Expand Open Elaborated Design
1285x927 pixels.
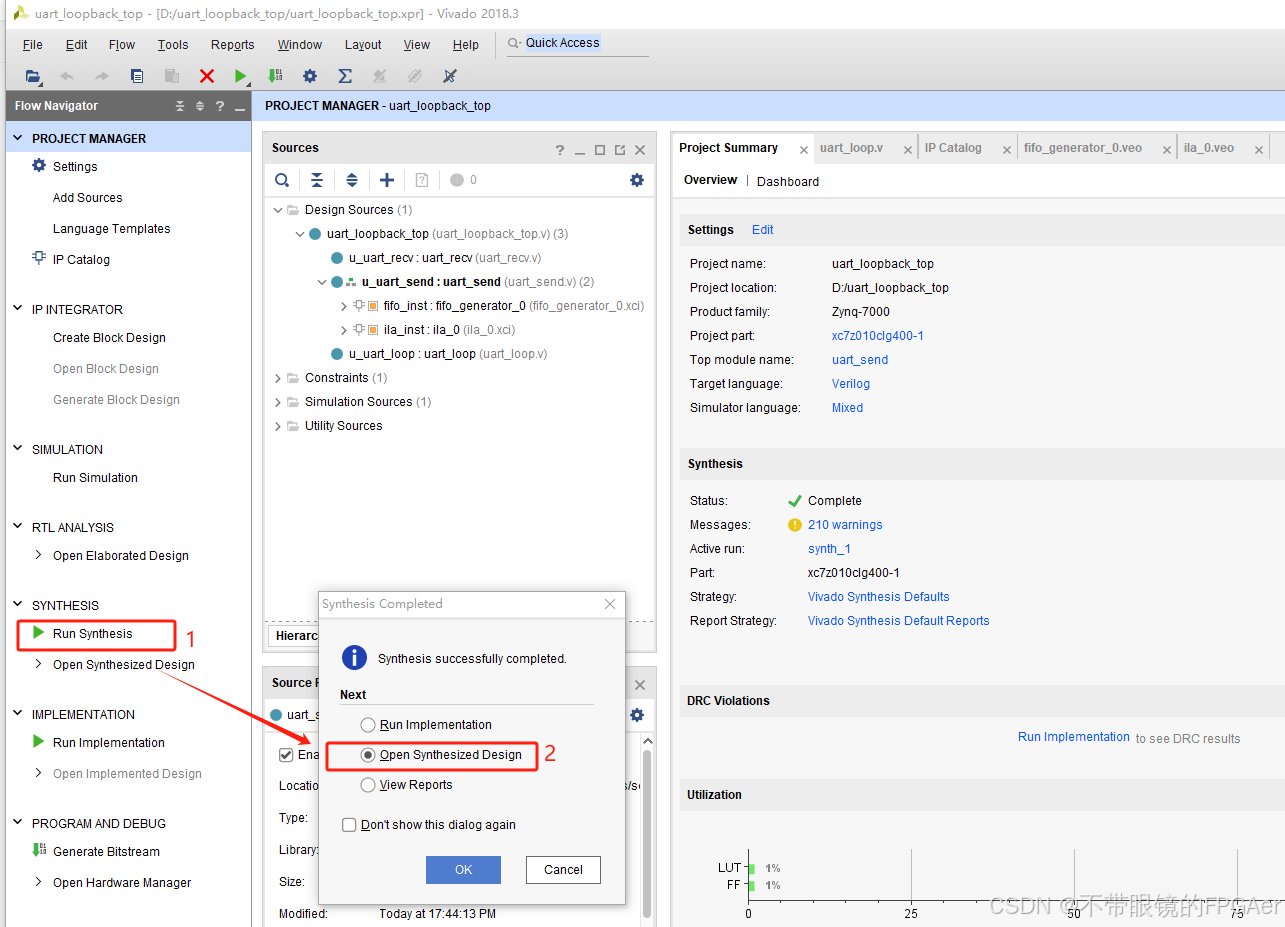point(38,555)
